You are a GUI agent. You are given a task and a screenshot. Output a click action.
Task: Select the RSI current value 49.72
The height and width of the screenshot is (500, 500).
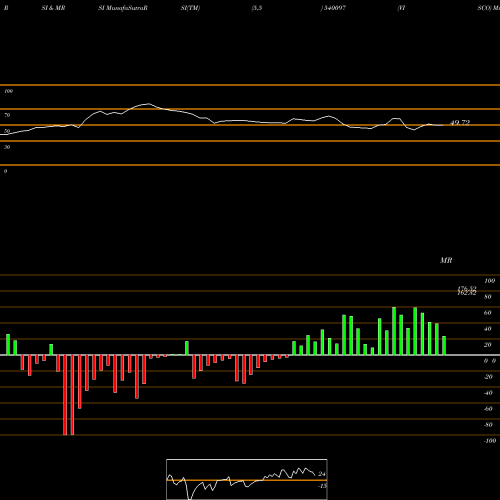coord(460,122)
